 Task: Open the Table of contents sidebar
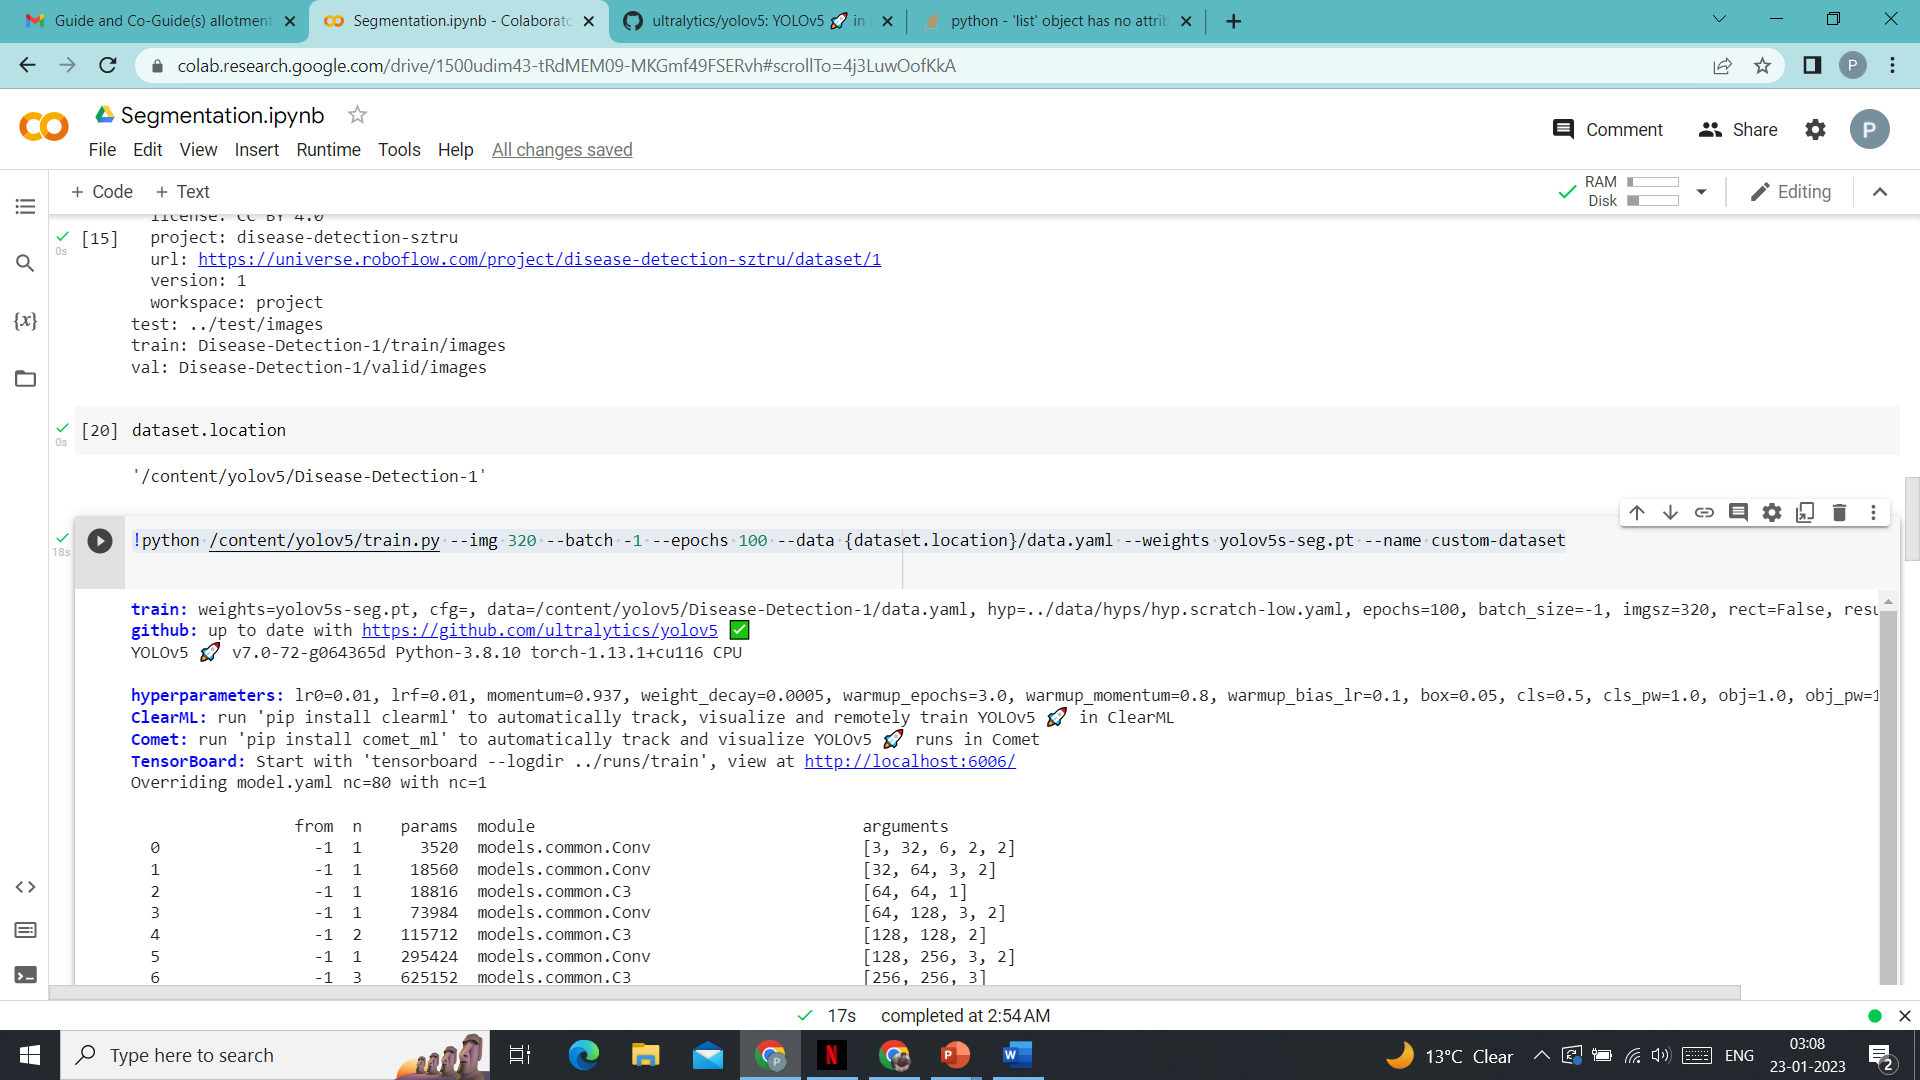25,206
